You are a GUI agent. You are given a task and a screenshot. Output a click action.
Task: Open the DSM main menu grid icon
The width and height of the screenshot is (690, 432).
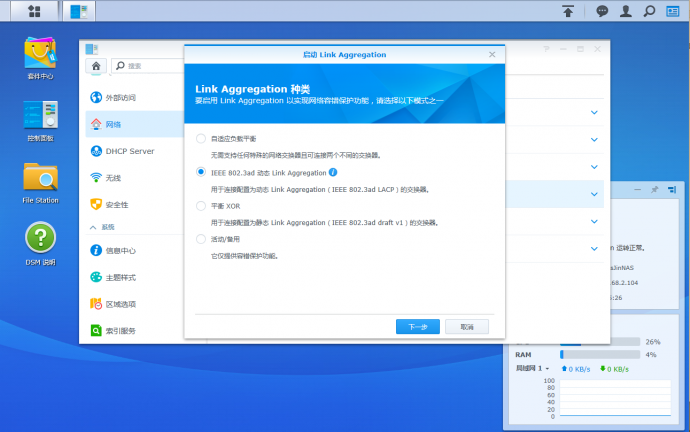click(x=34, y=11)
